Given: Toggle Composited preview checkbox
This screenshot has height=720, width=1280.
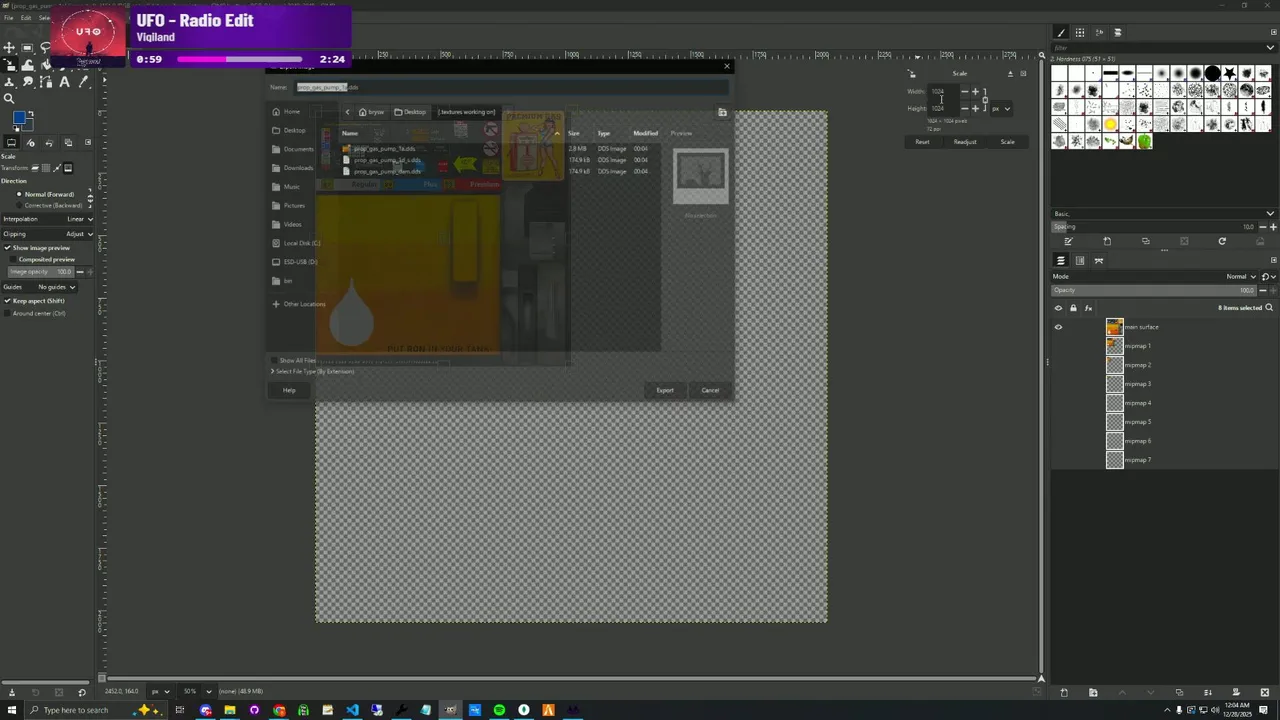Looking at the screenshot, I should 42,259.
